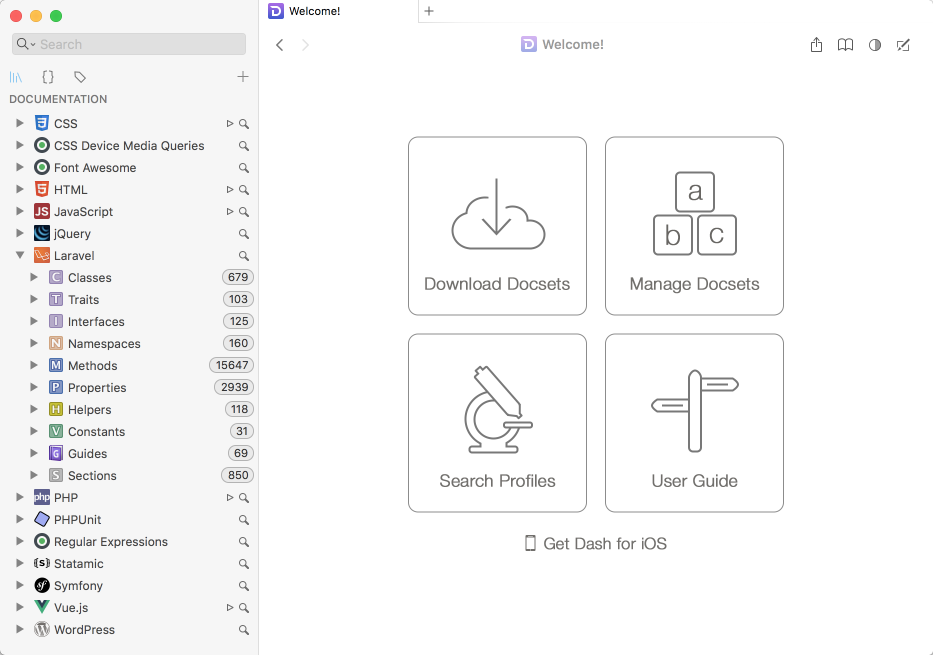Expand the WordPress docset
The width and height of the screenshot is (933, 655).
20,629
